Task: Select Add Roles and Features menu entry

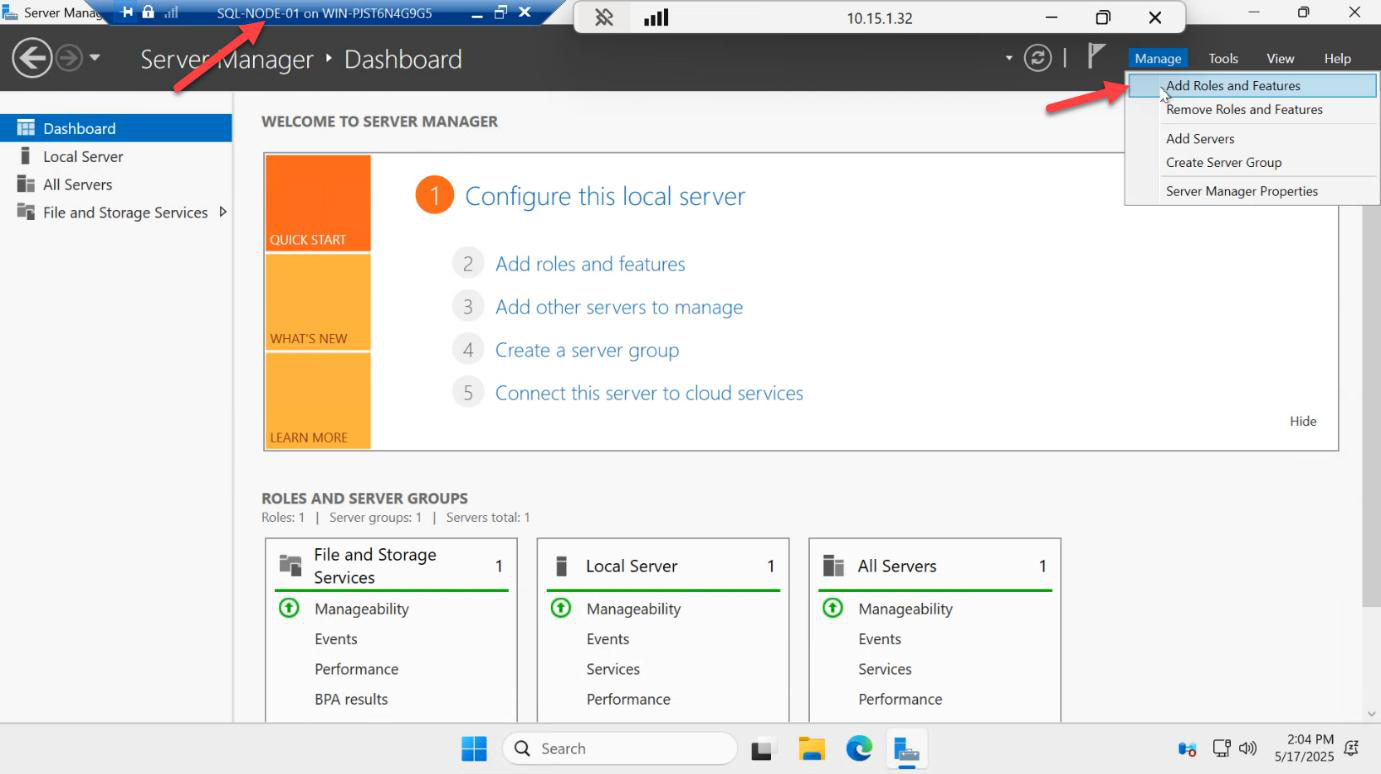Action: click(x=1254, y=86)
